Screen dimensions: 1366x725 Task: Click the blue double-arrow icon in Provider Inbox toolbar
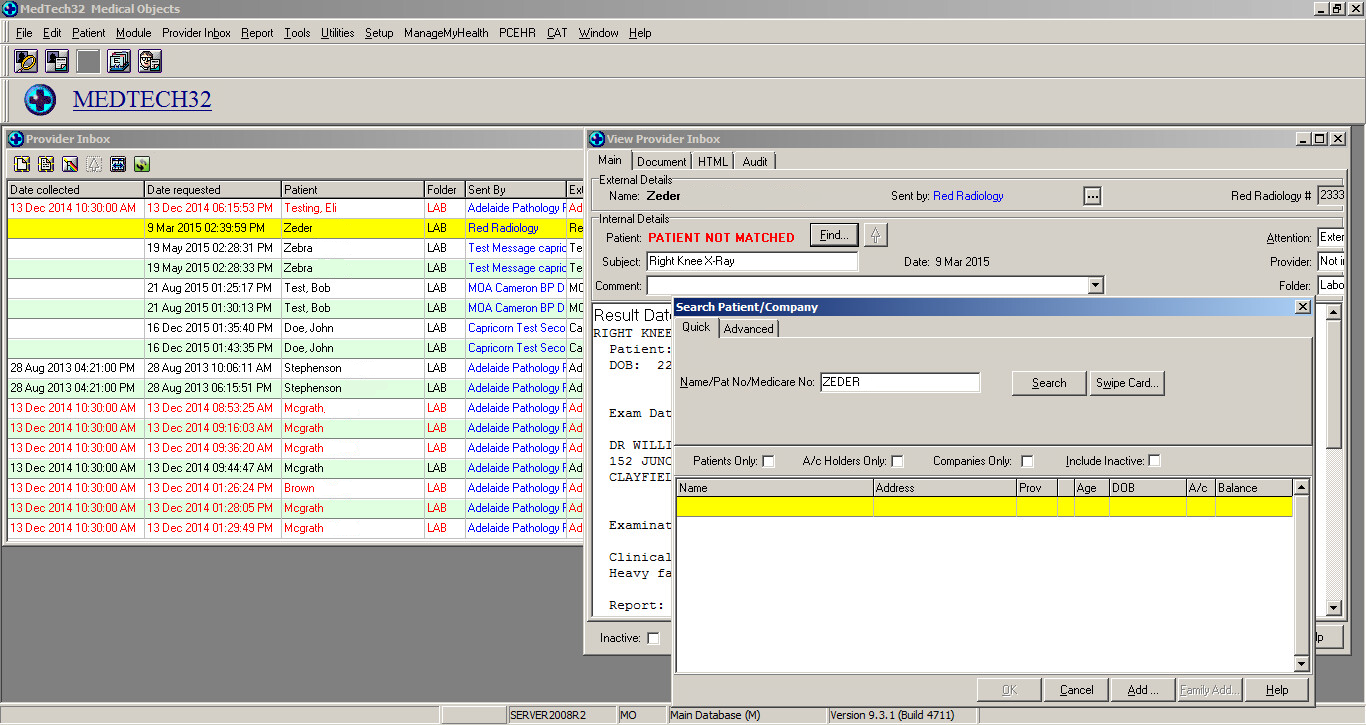click(118, 164)
